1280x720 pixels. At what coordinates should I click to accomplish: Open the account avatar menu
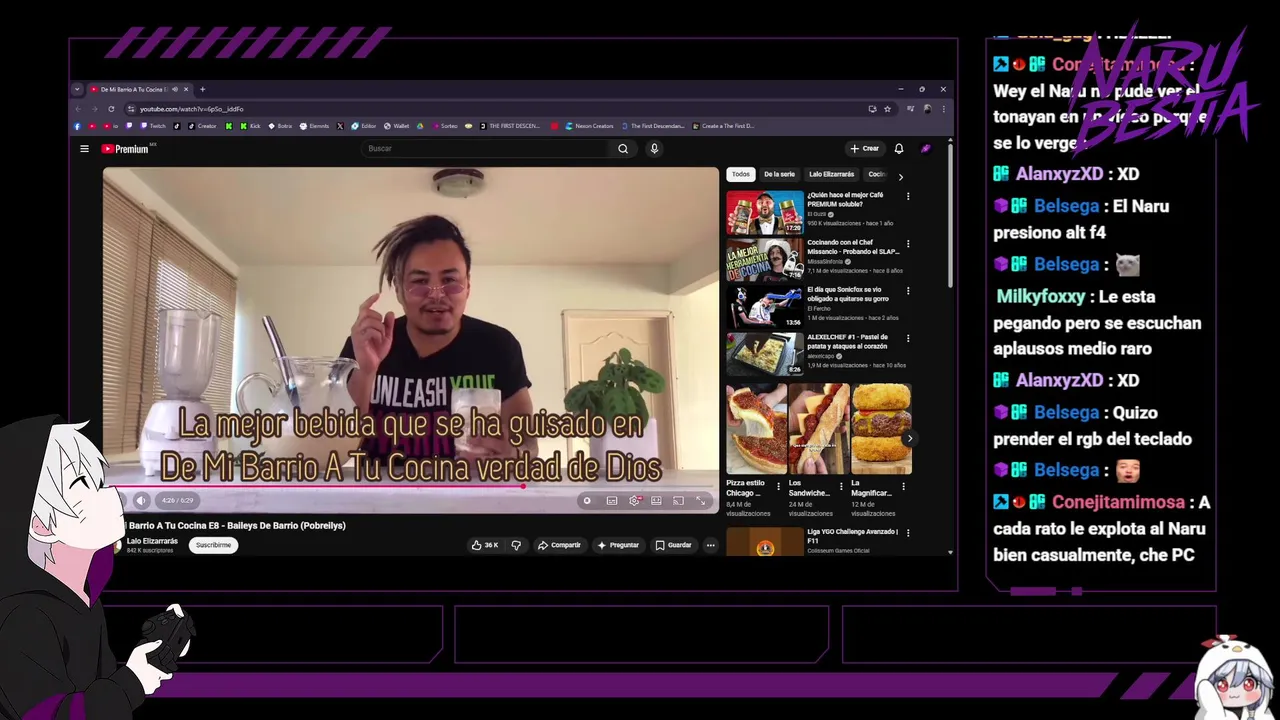(925, 149)
